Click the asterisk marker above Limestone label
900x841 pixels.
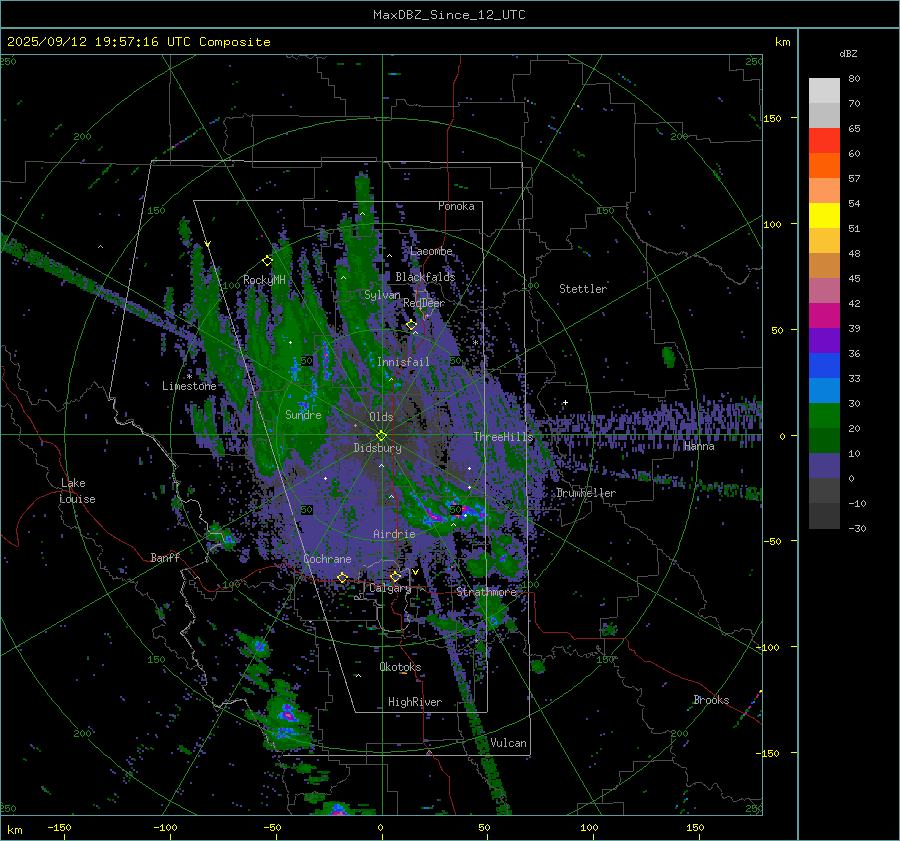189,377
